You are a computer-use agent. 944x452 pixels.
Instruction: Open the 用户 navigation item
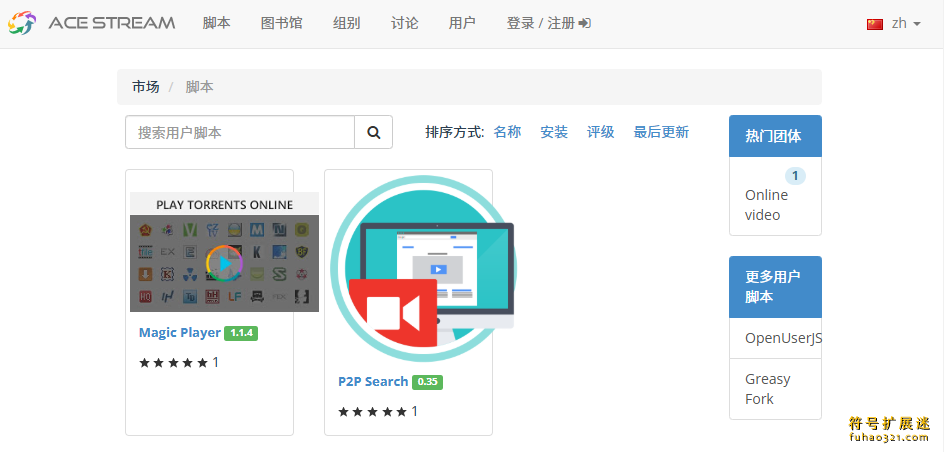tap(462, 23)
